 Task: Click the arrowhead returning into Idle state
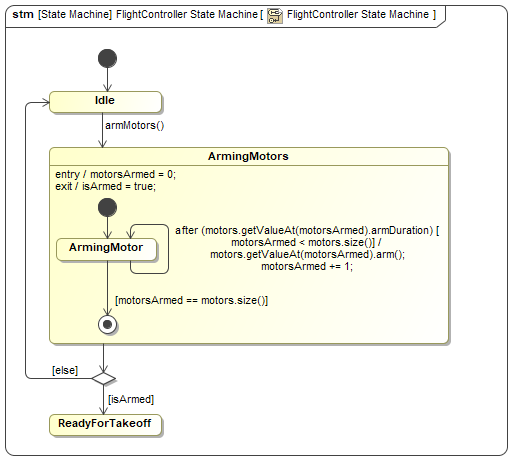click(x=45, y=102)
